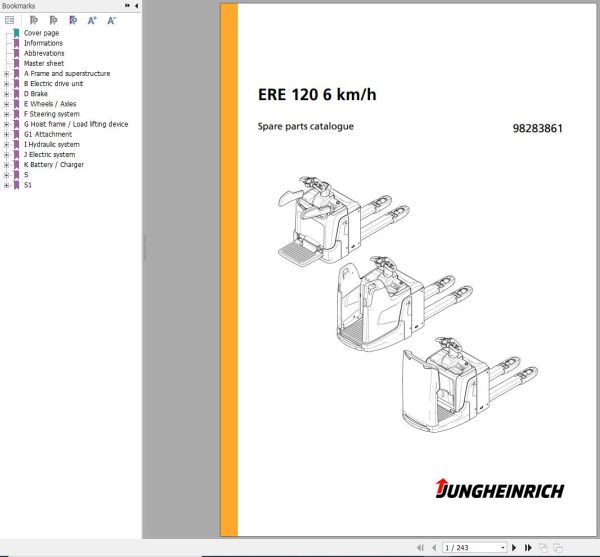Click the double-arrow expand icon in Bookmarks header
Viewport: 600px width, 557px height.
tap(127, 5)
